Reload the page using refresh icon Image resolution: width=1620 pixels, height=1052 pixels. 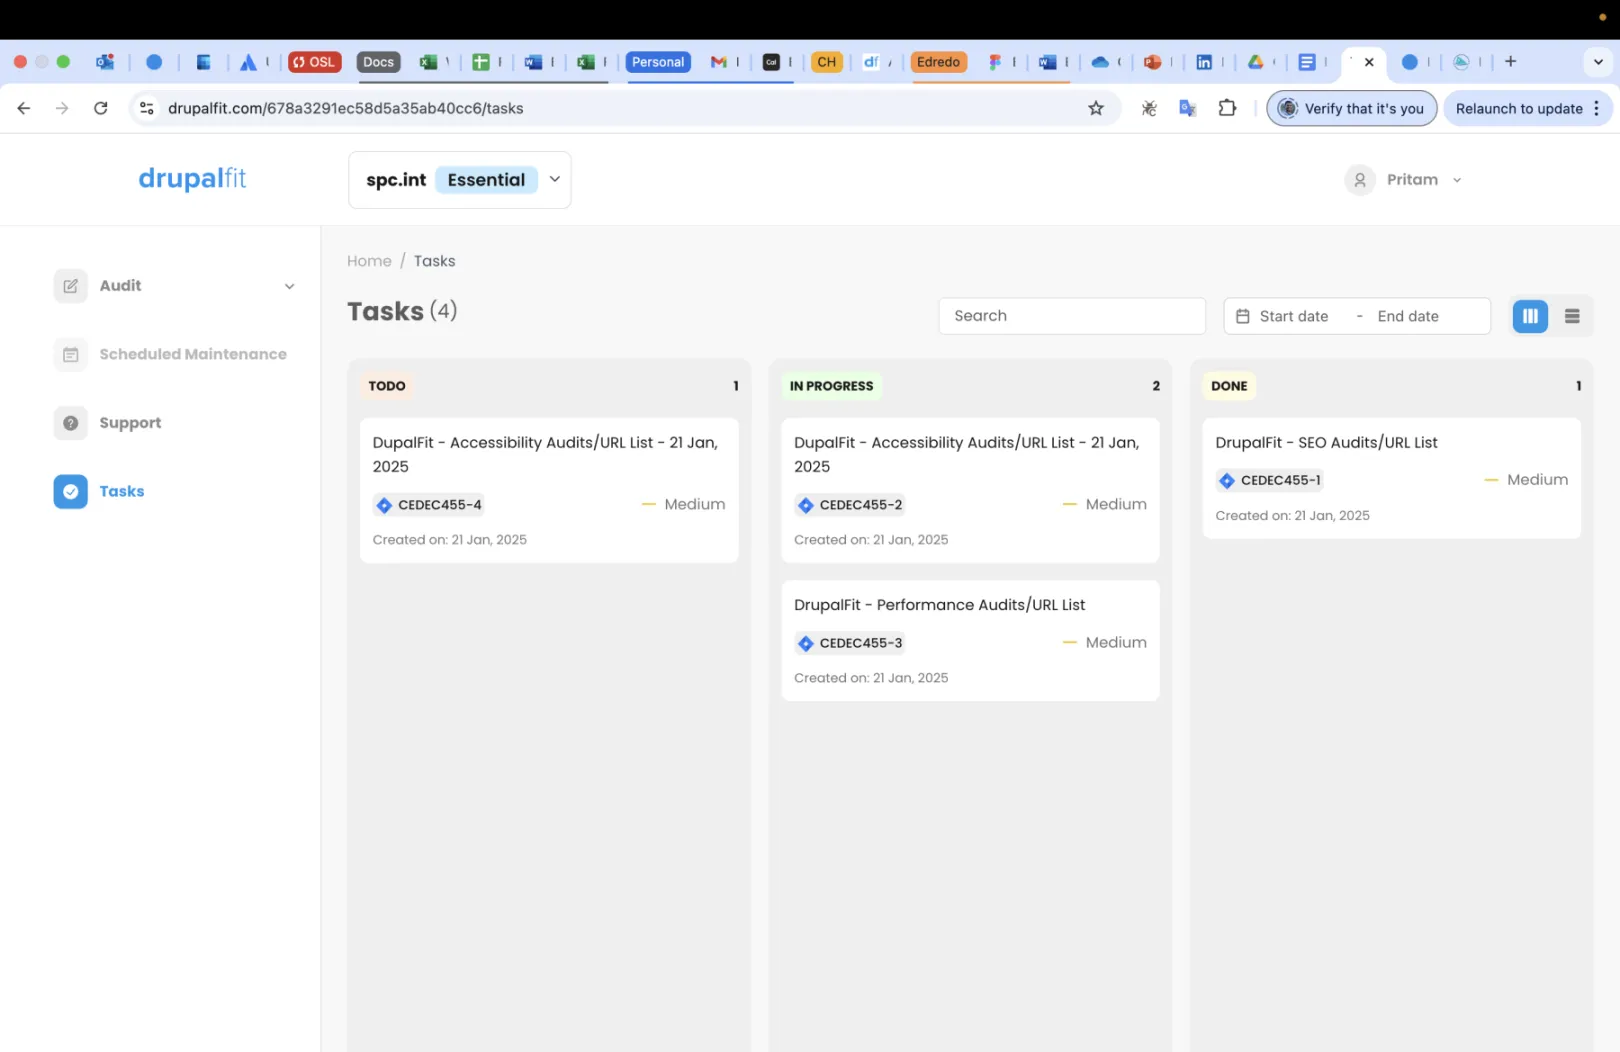(x=101, y=108)
